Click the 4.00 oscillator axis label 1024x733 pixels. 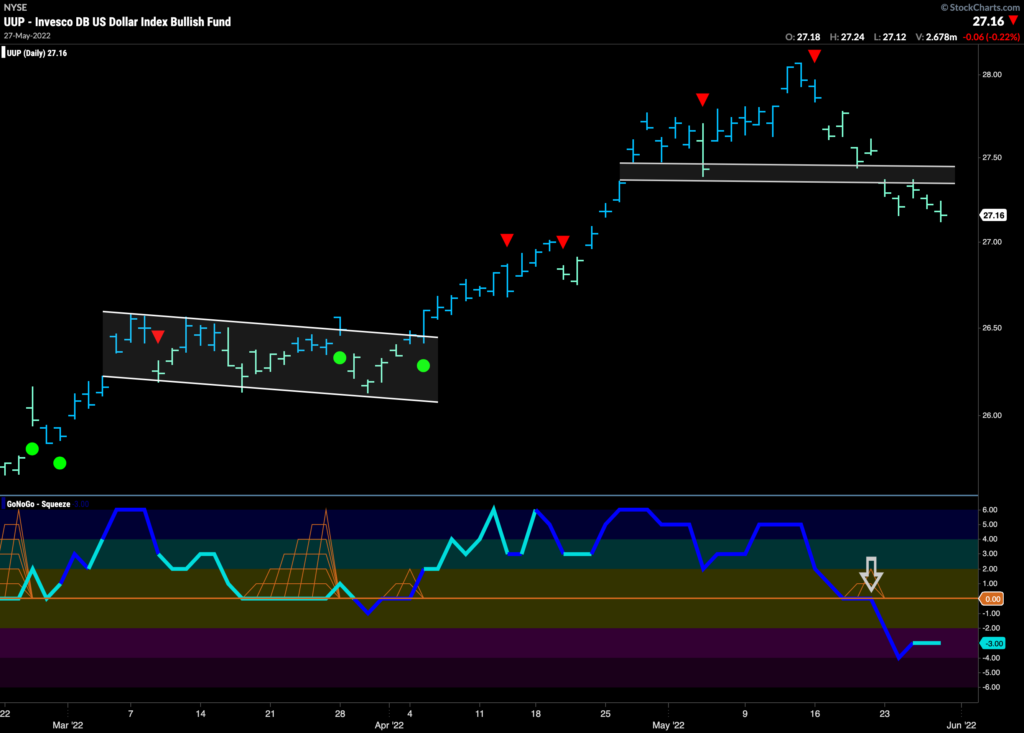tap(990, 539)
